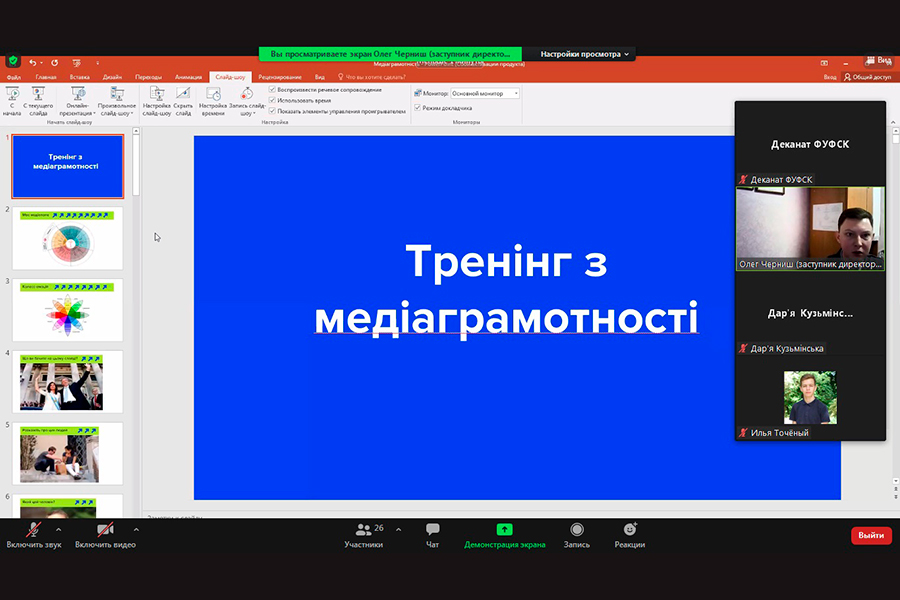Open the Участники participants panel

tap(364, 530)
